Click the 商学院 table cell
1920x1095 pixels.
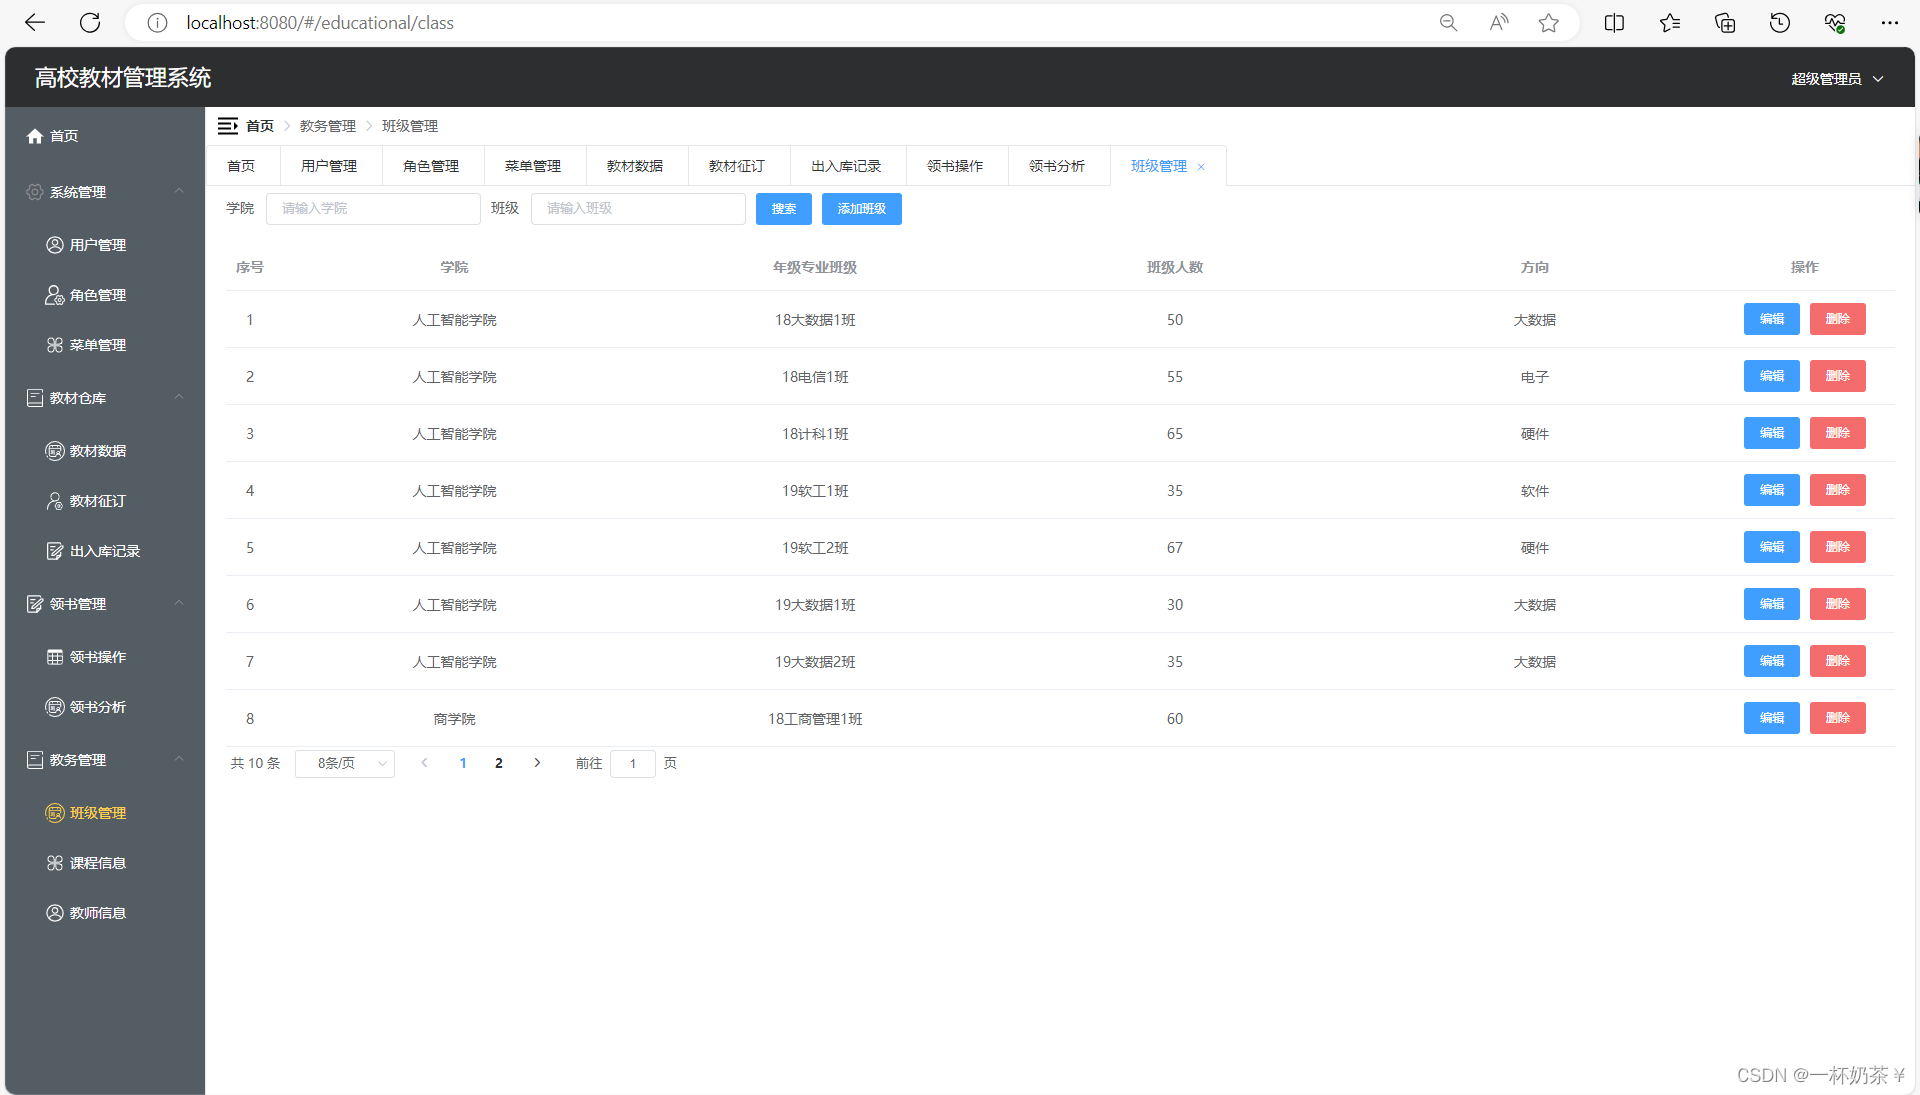(x=455, y=719)
